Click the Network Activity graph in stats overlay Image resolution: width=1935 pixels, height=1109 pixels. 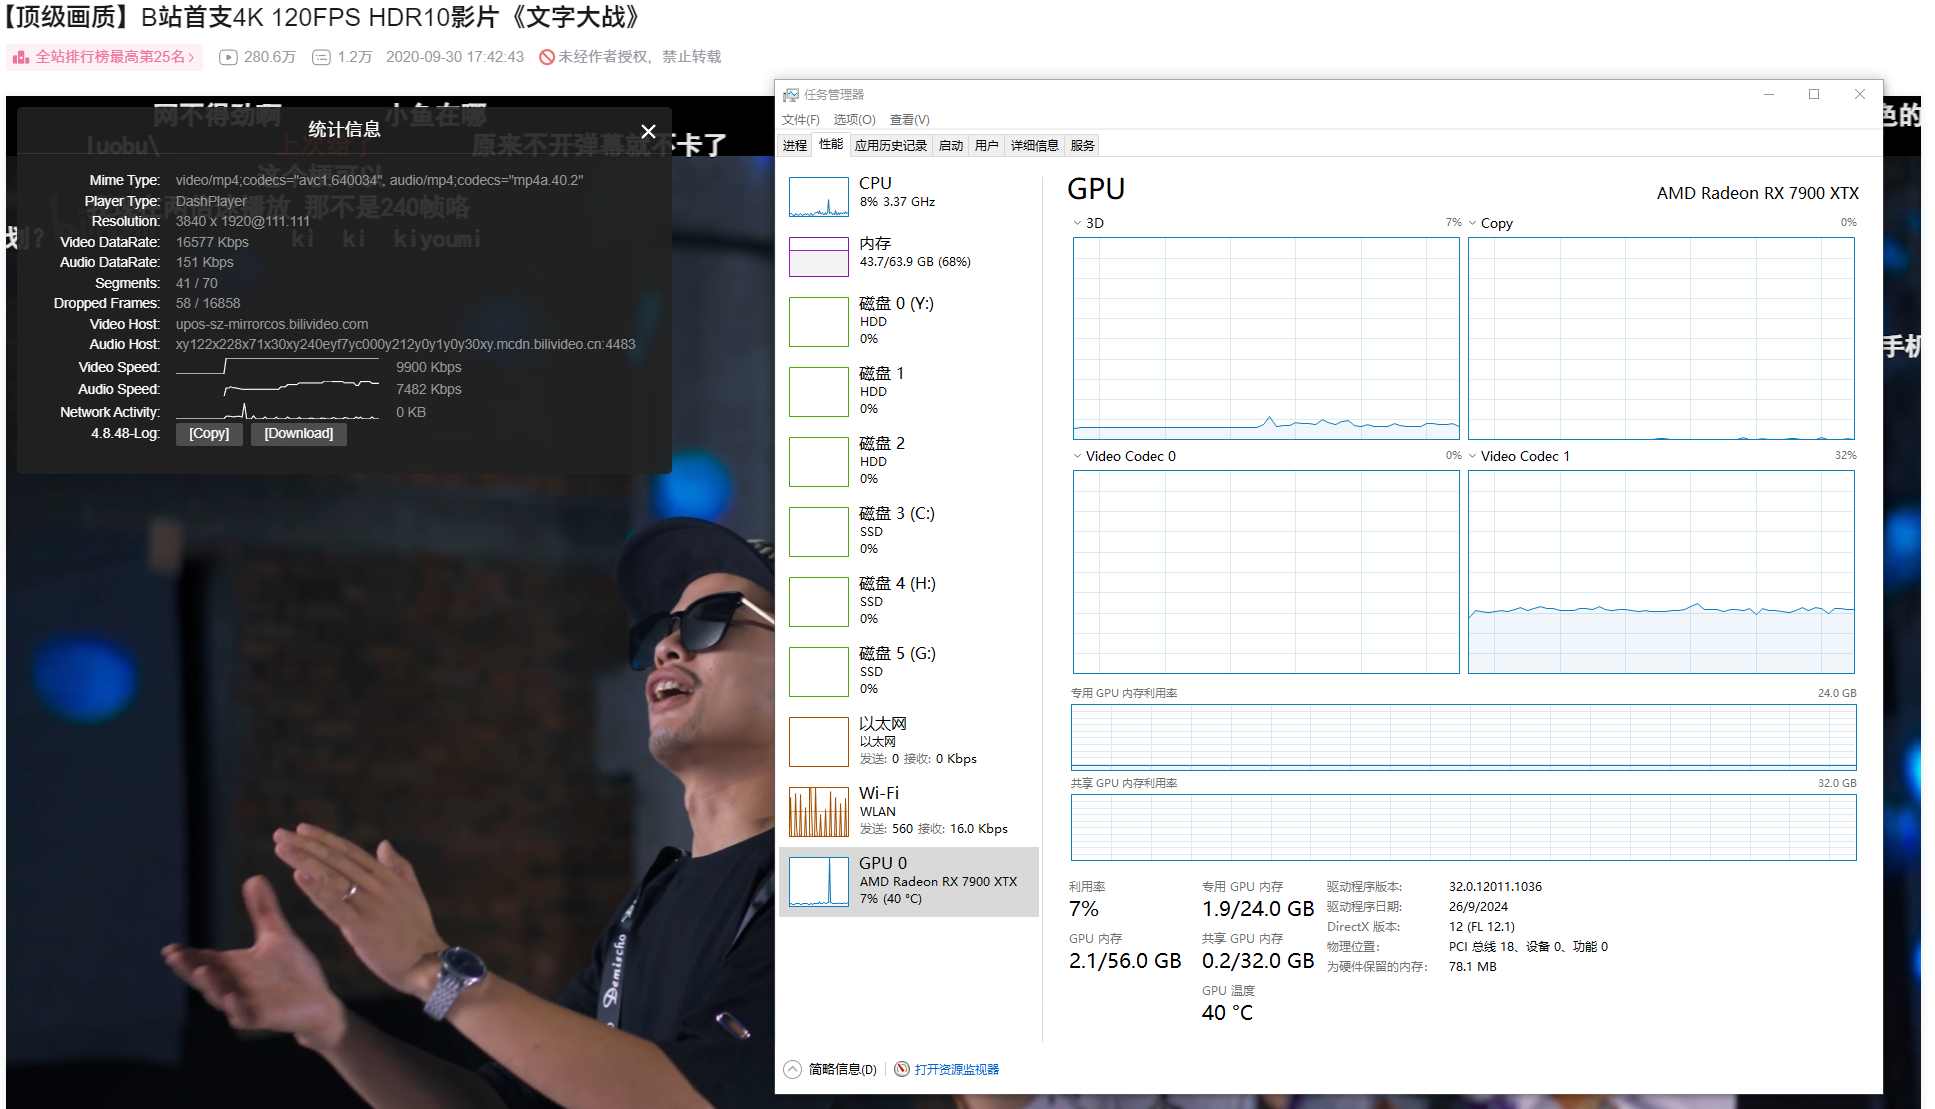[277, 411]
